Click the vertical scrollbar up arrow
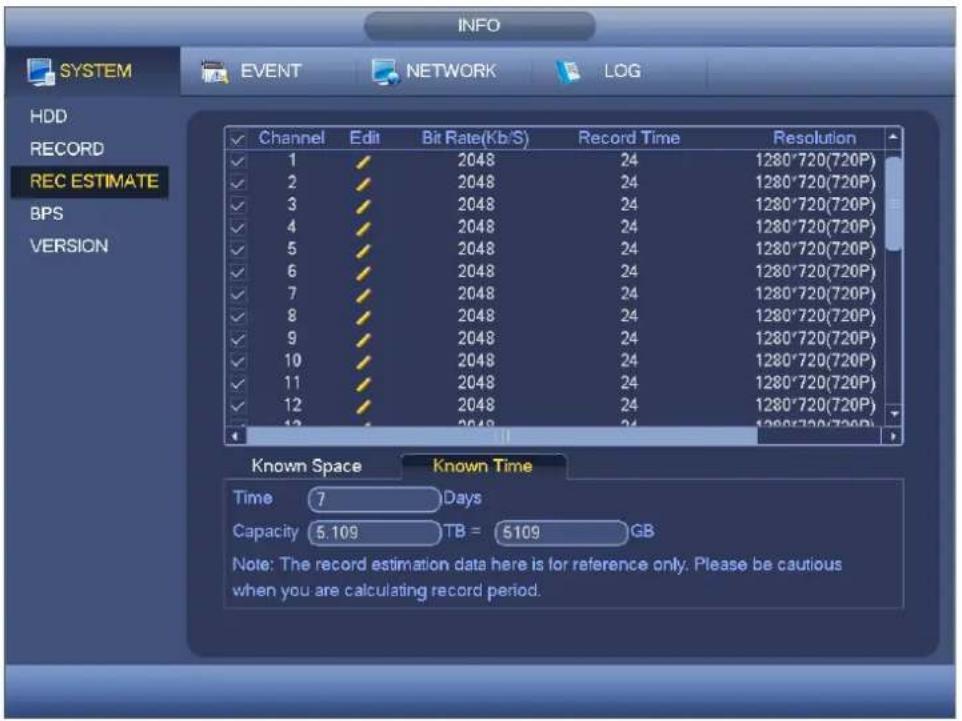The width and height of the screenshot is (962, 721). click(x=893, y=137)
